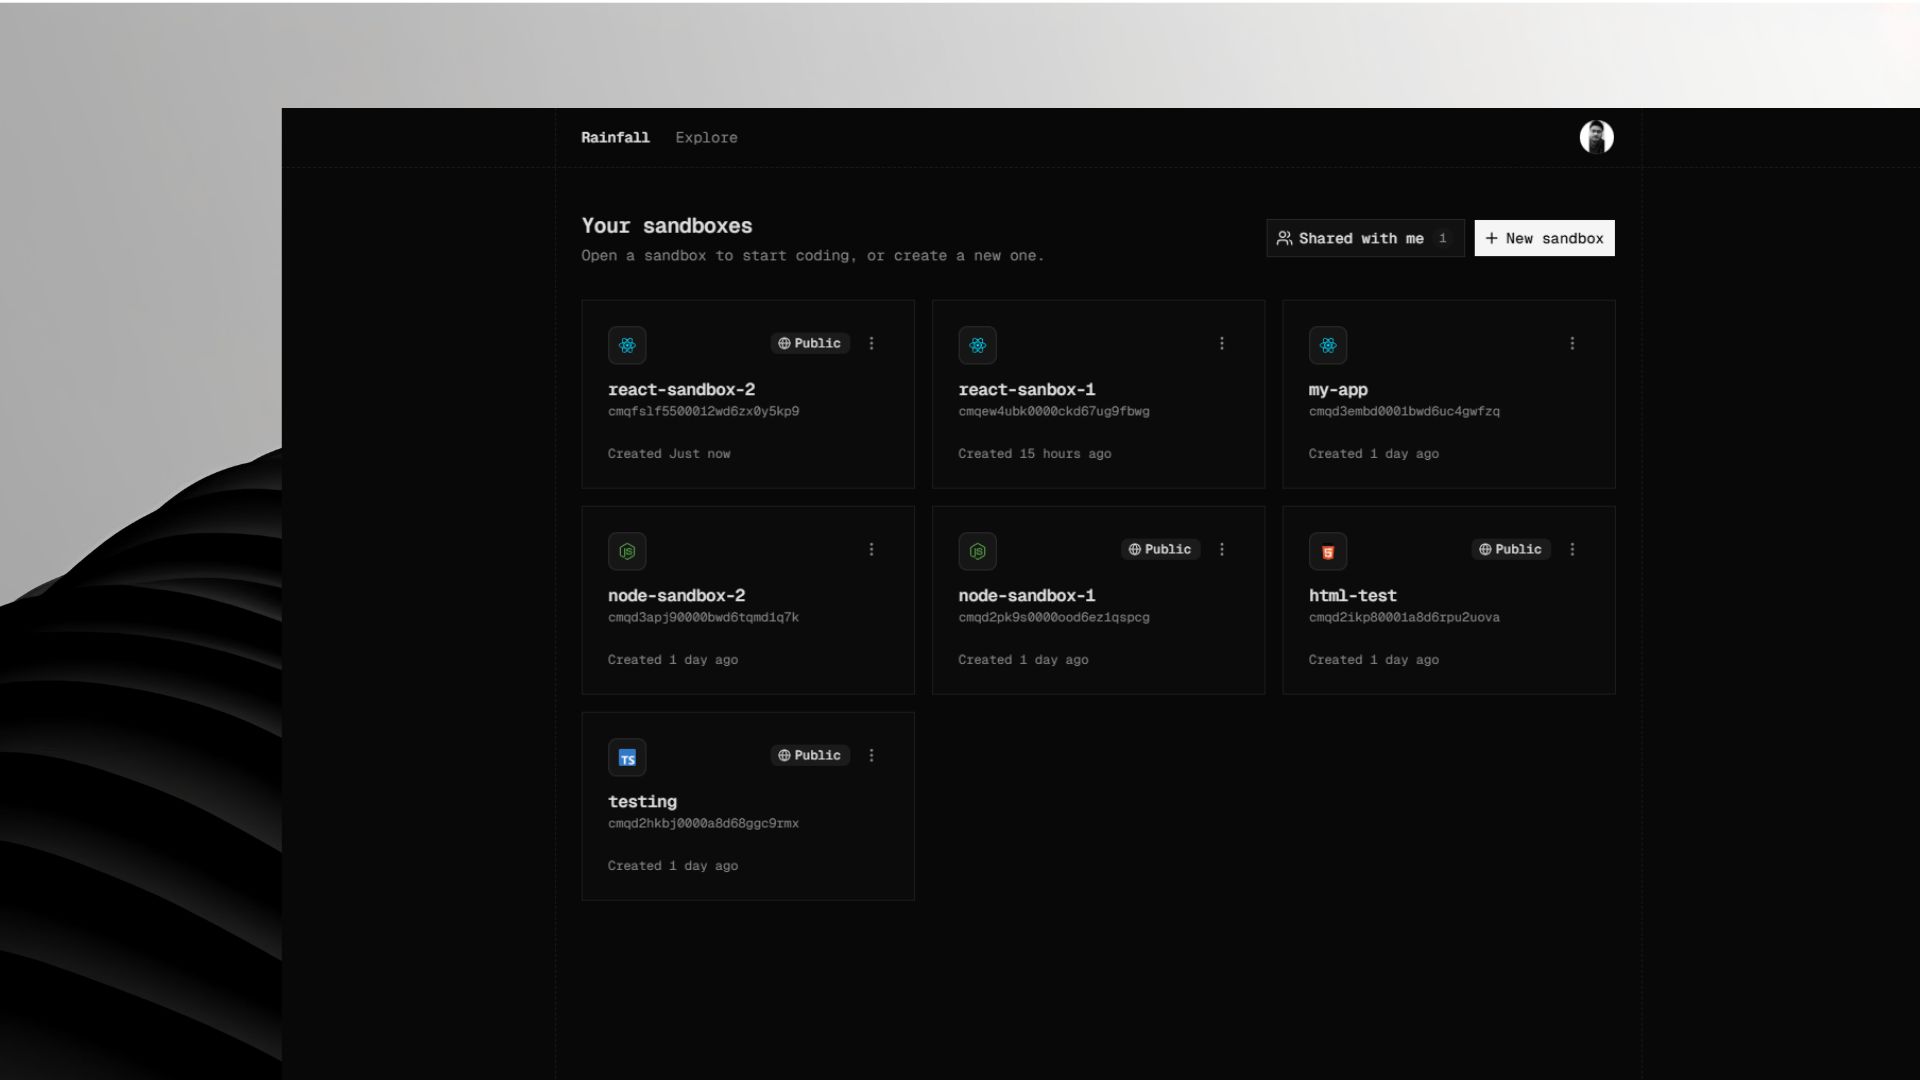This screenshot has width=1920, height=1080.
Task: Click the ID cmqd3embd0001bwd6uc4gwfzq
Action: 1404,411
